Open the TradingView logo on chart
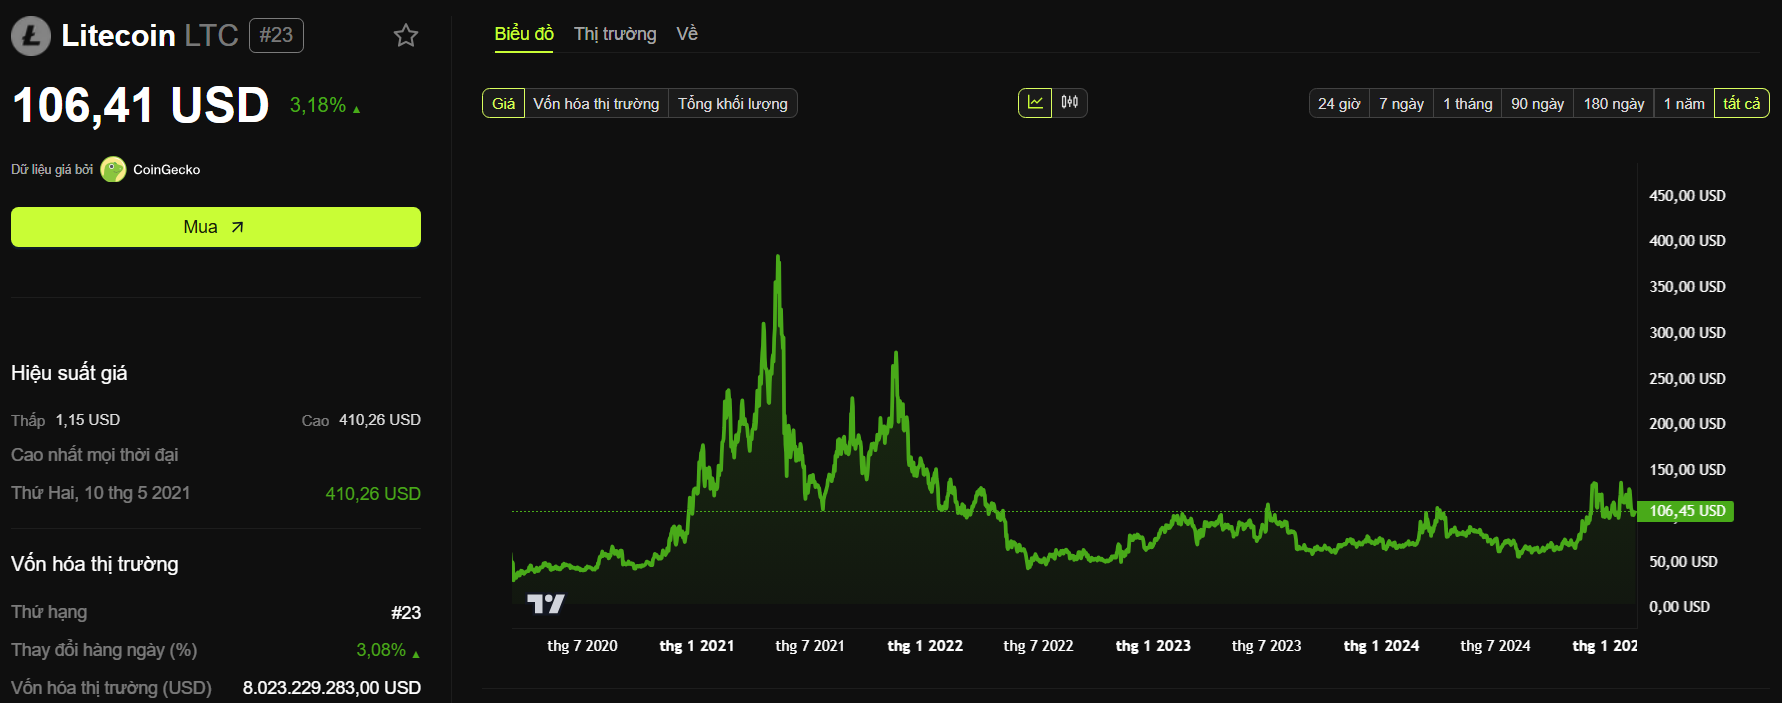Viewport: 1782px width, 703px height. (546, 604)
